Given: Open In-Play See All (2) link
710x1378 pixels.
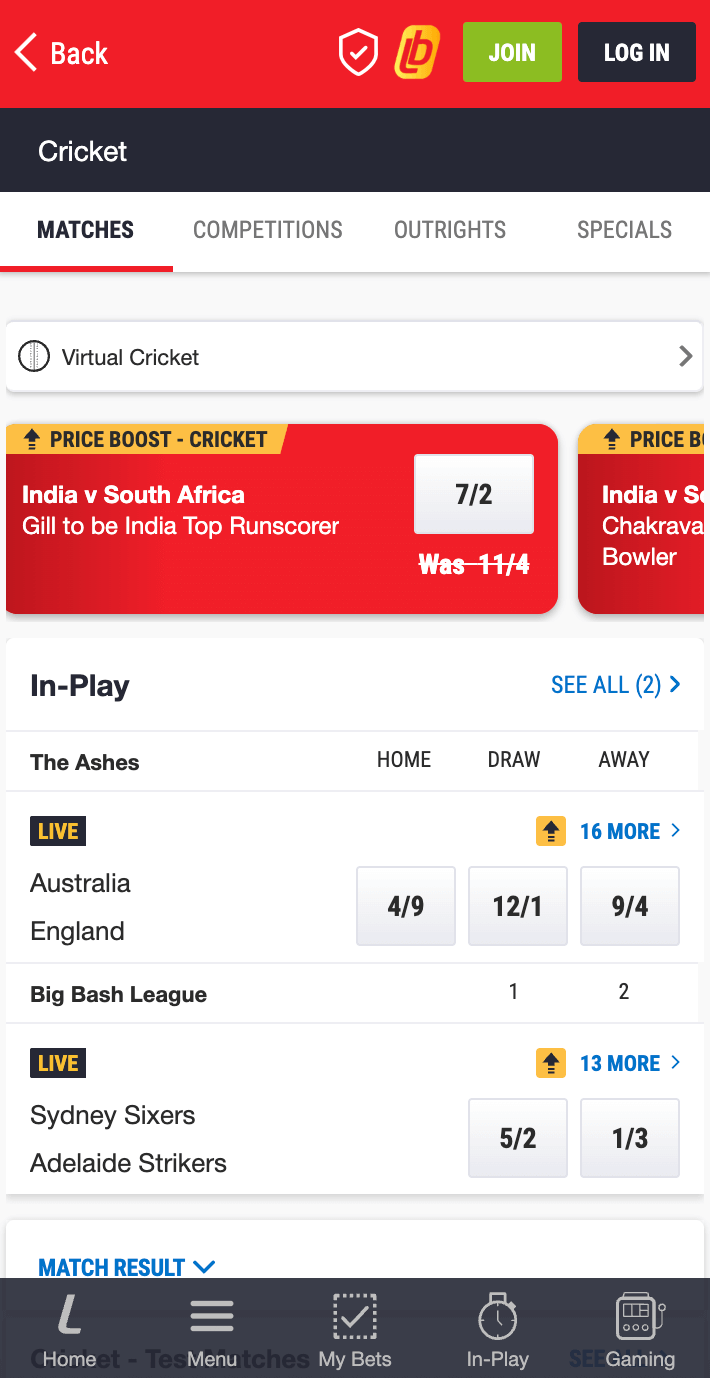Looking at the screenshot, I should 616,685.
